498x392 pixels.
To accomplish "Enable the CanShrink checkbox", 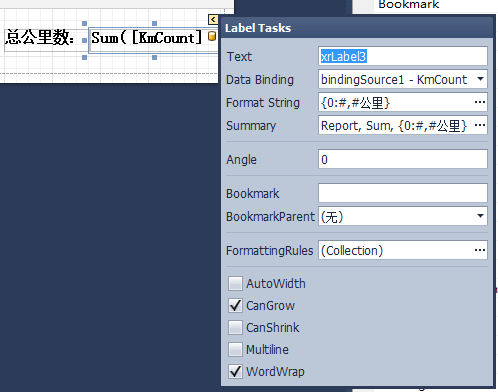I will tap(235, 327).
